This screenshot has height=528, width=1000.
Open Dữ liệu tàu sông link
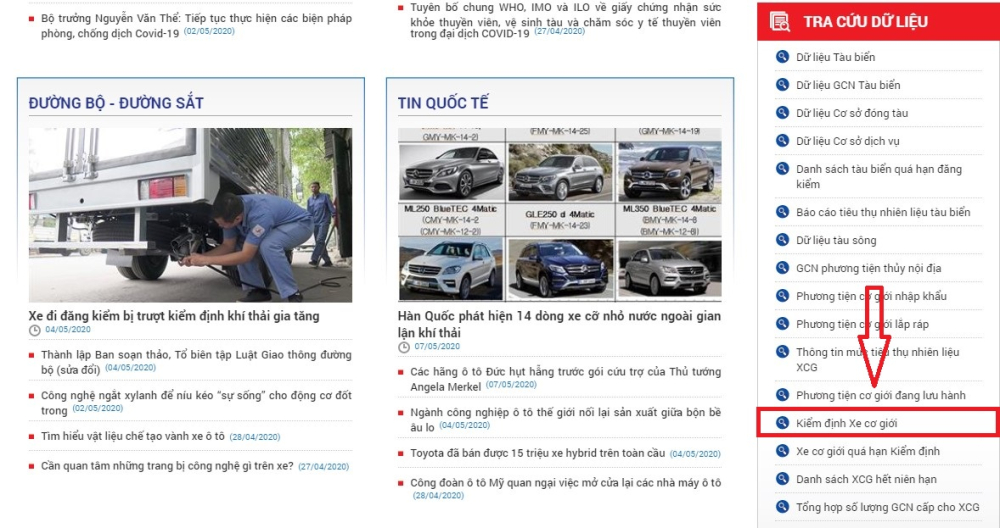[x=836, y=240]
